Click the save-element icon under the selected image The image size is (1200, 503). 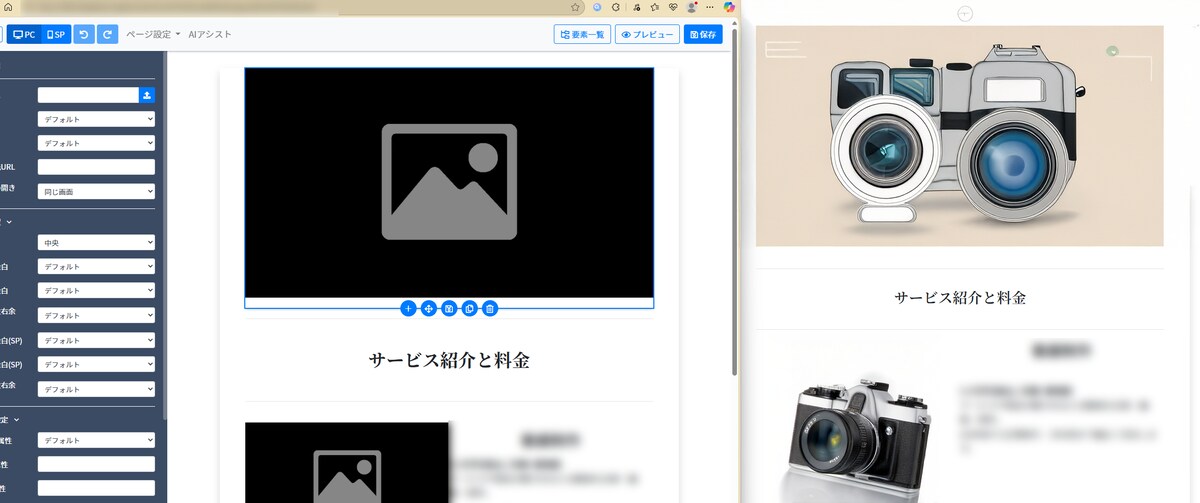450,308
